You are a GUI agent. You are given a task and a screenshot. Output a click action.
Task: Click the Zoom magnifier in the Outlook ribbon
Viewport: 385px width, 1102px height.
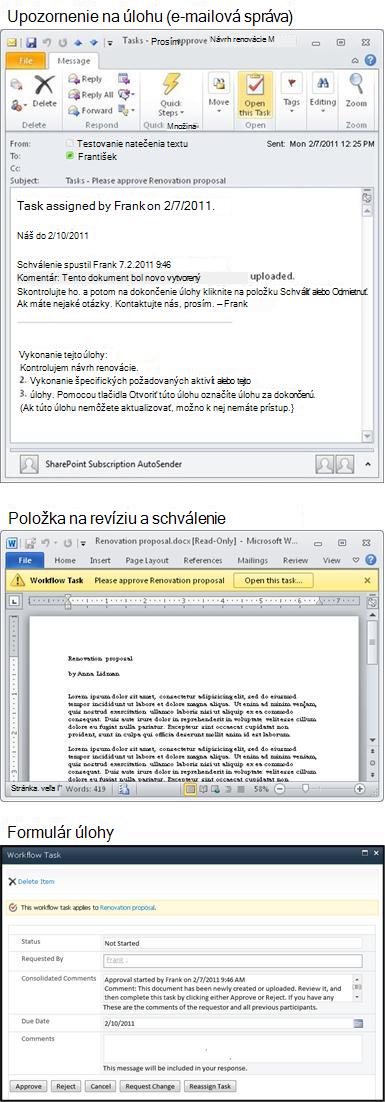[356, 91]
